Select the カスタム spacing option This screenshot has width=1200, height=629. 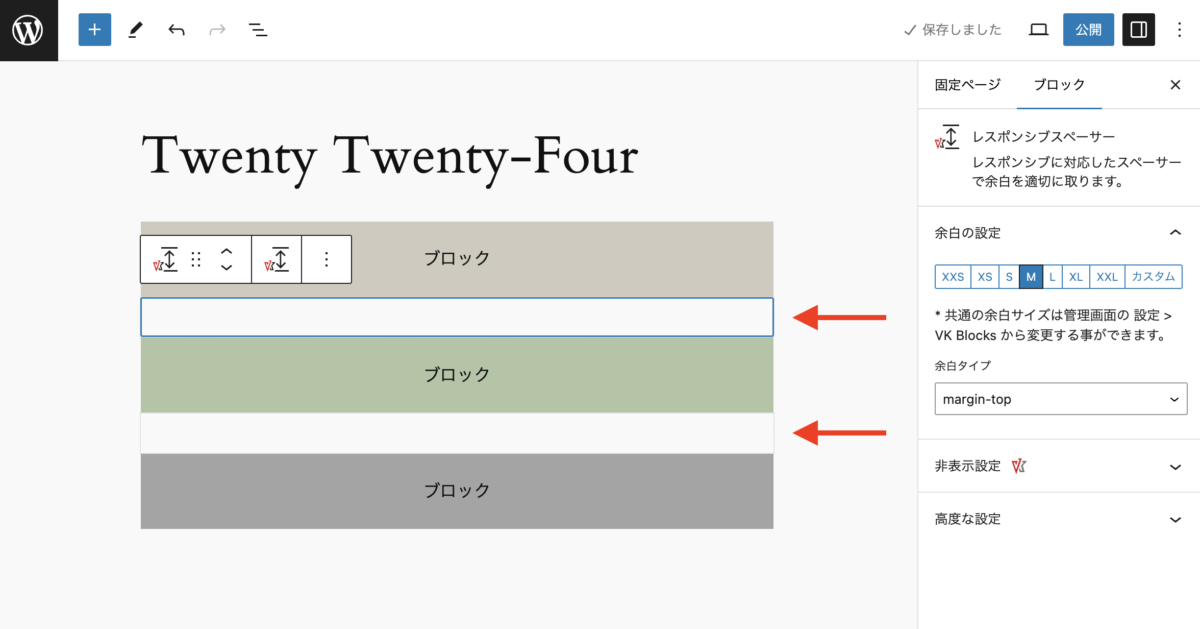(x=1150, y=276)
